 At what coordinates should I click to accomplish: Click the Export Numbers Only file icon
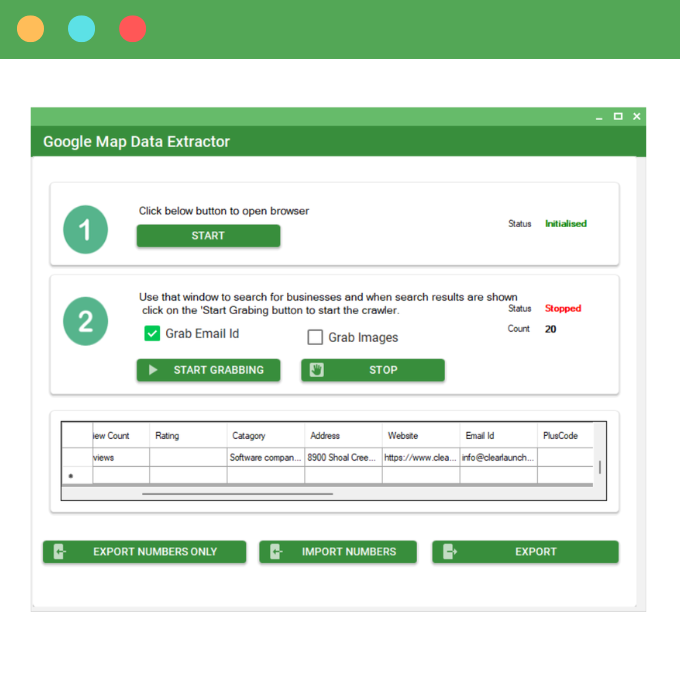(x=60, y=552)
